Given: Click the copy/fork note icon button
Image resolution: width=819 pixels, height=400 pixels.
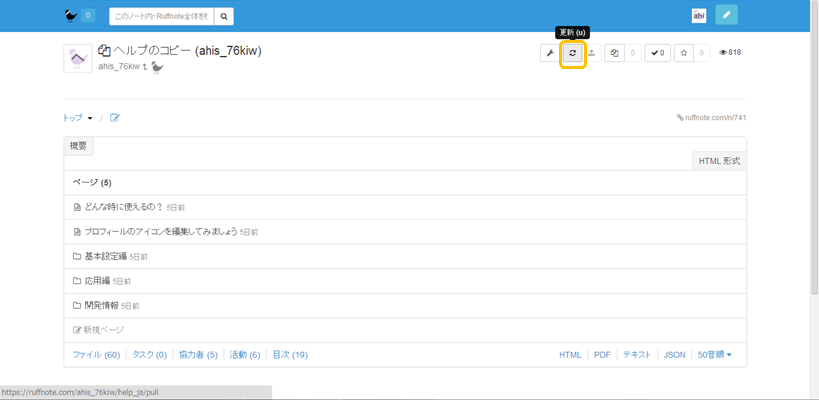Looking at the screenshot, I should [x=614, y=53].
